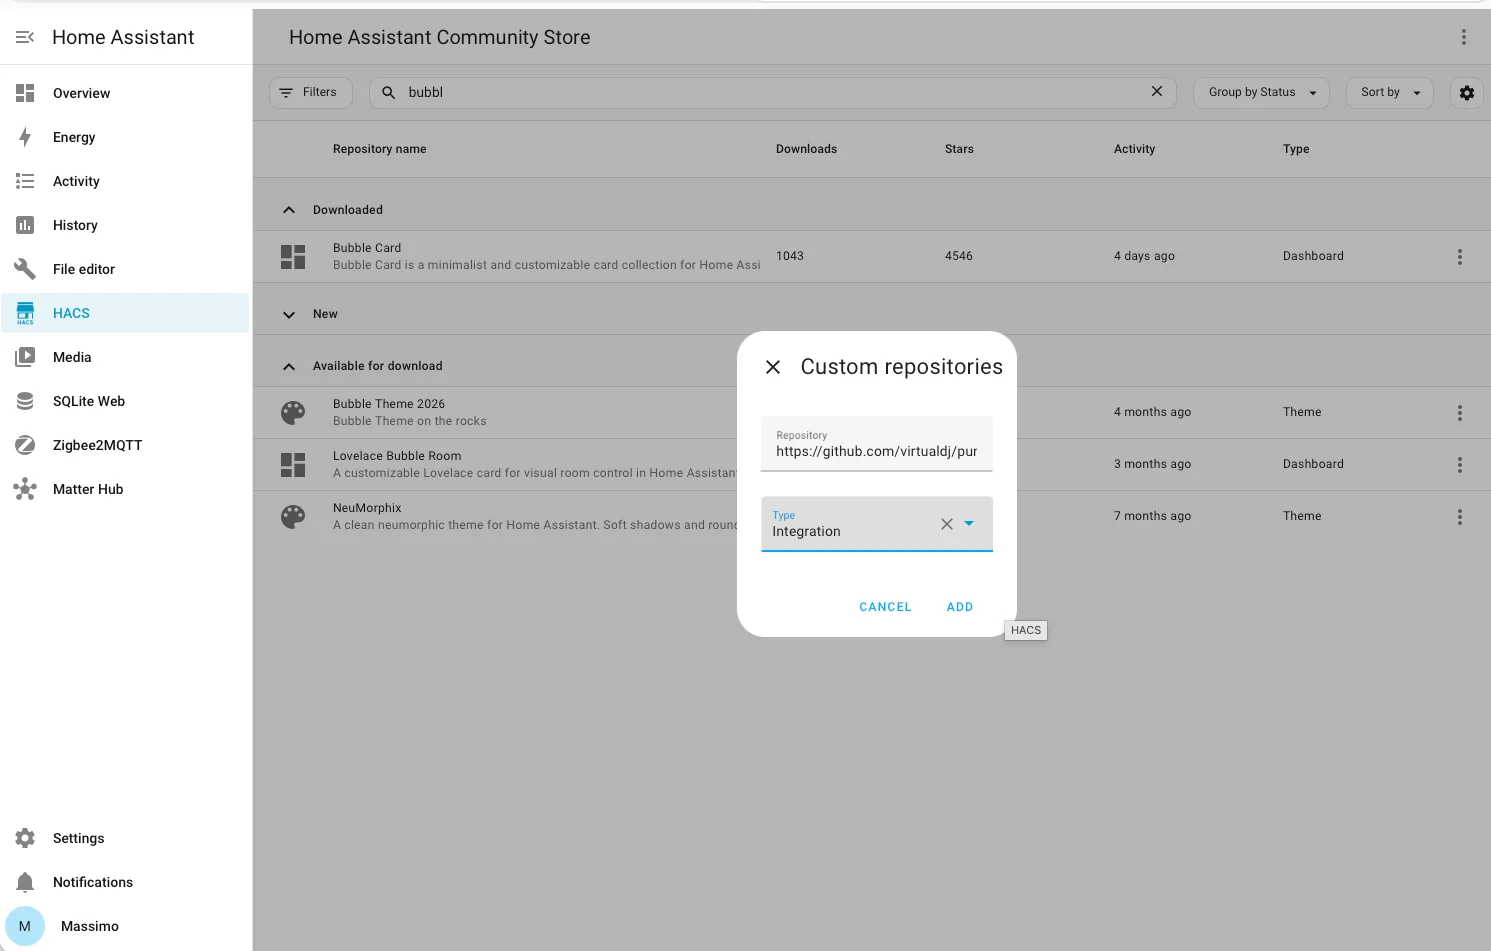Open the Type dropdown arrow
Image resolution: width=1491 pixels, height=951 pixels.
pos(969,524)
